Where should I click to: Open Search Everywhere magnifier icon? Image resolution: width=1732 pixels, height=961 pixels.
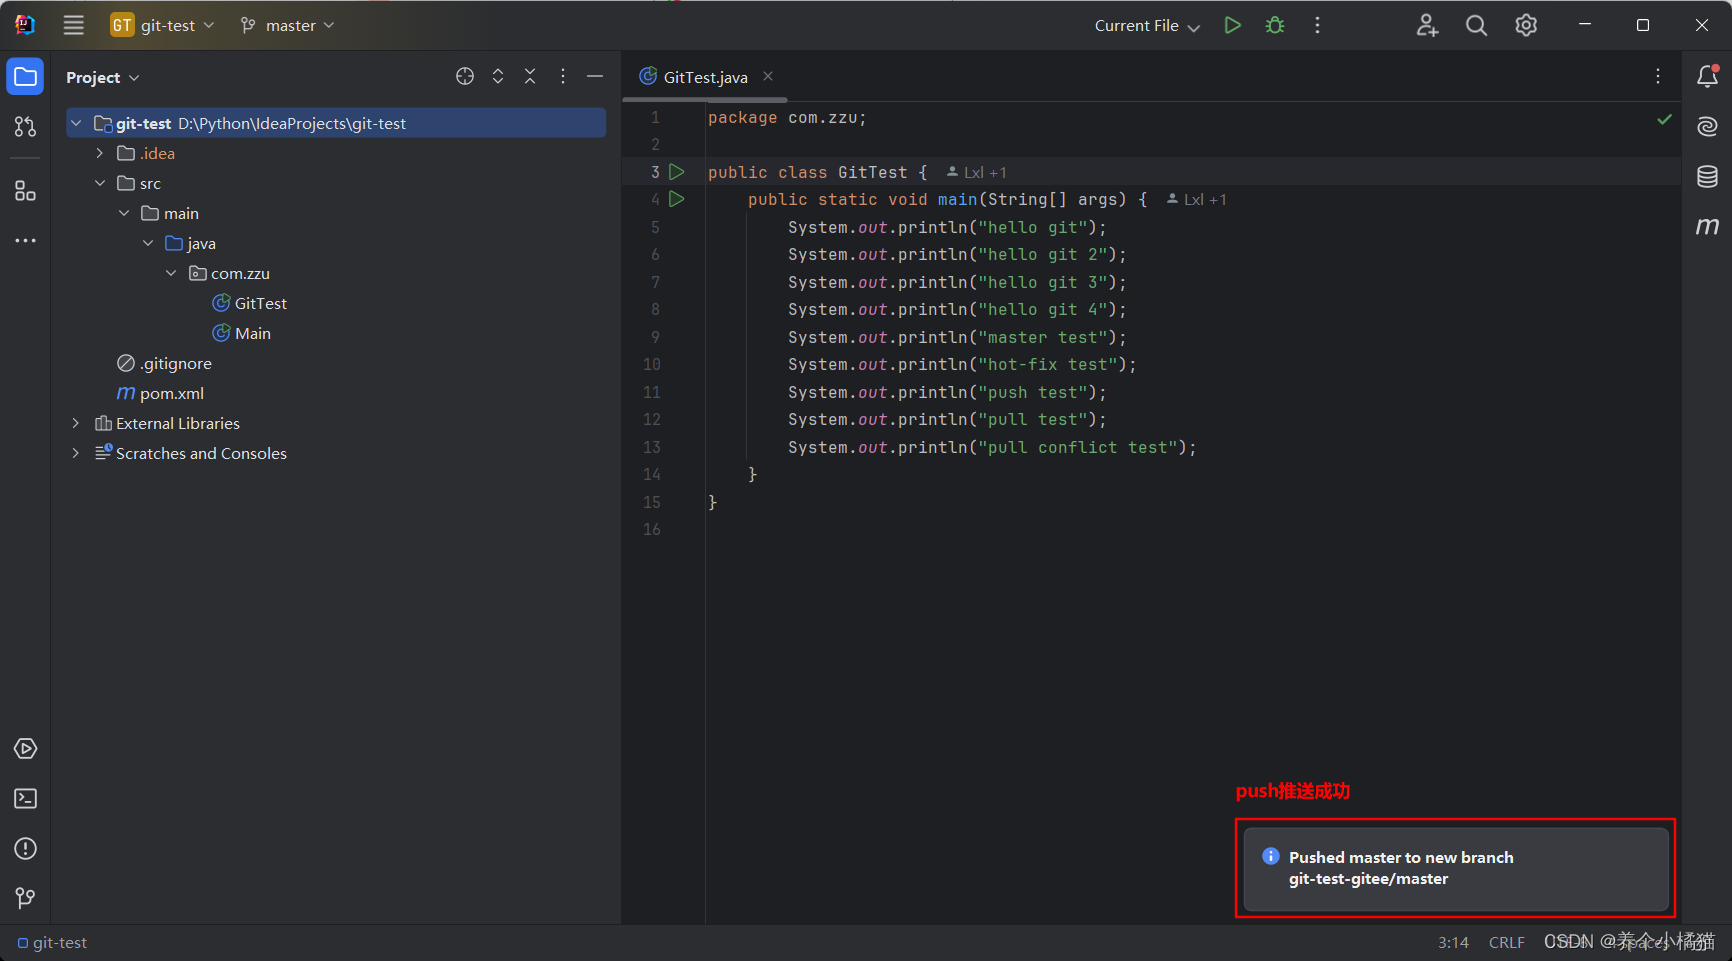(1476, 25)
